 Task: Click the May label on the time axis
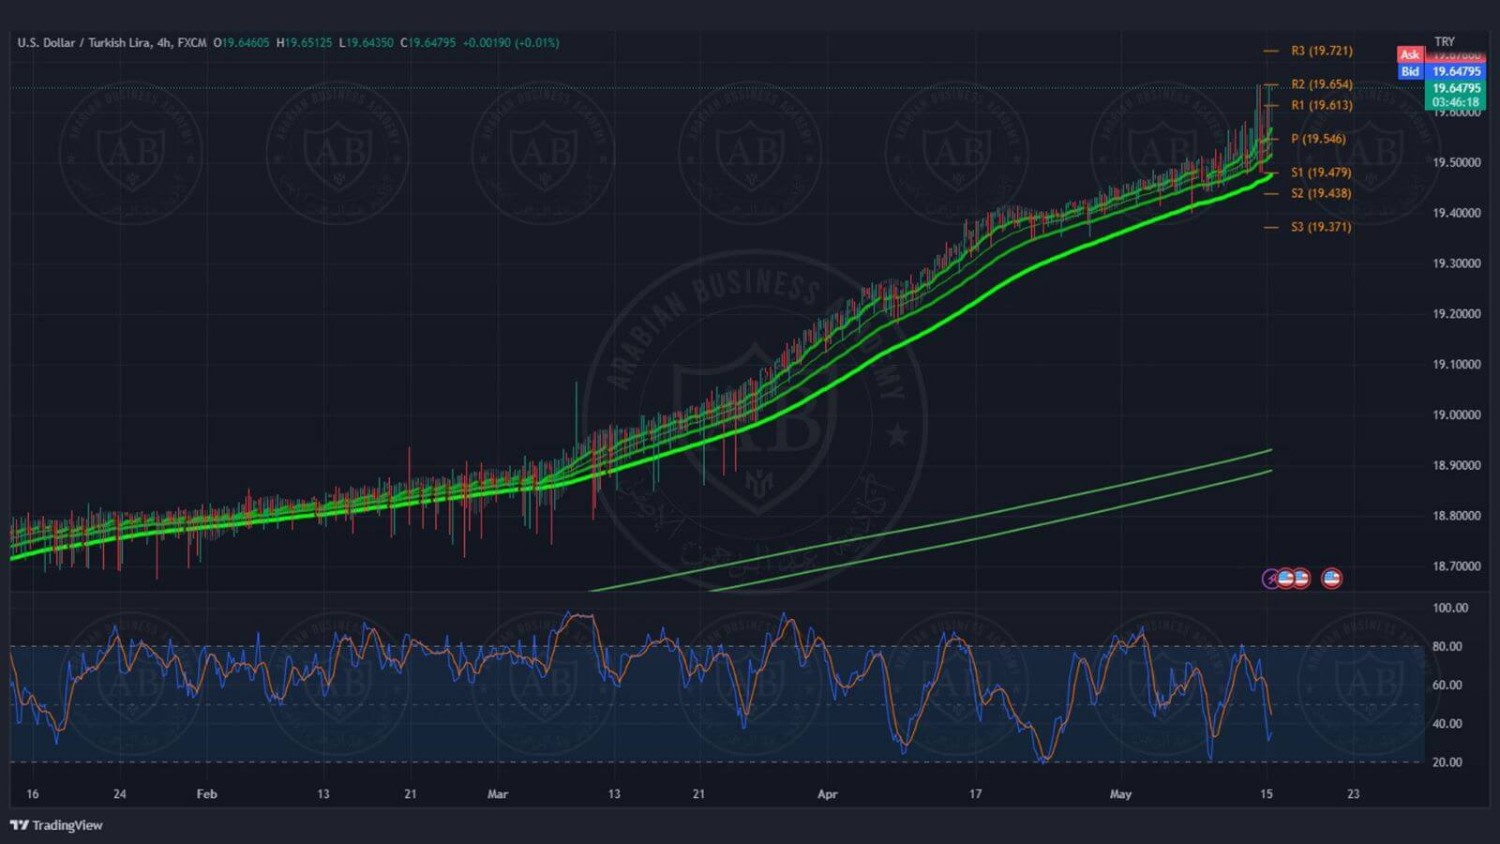(x=1121, y=794)
